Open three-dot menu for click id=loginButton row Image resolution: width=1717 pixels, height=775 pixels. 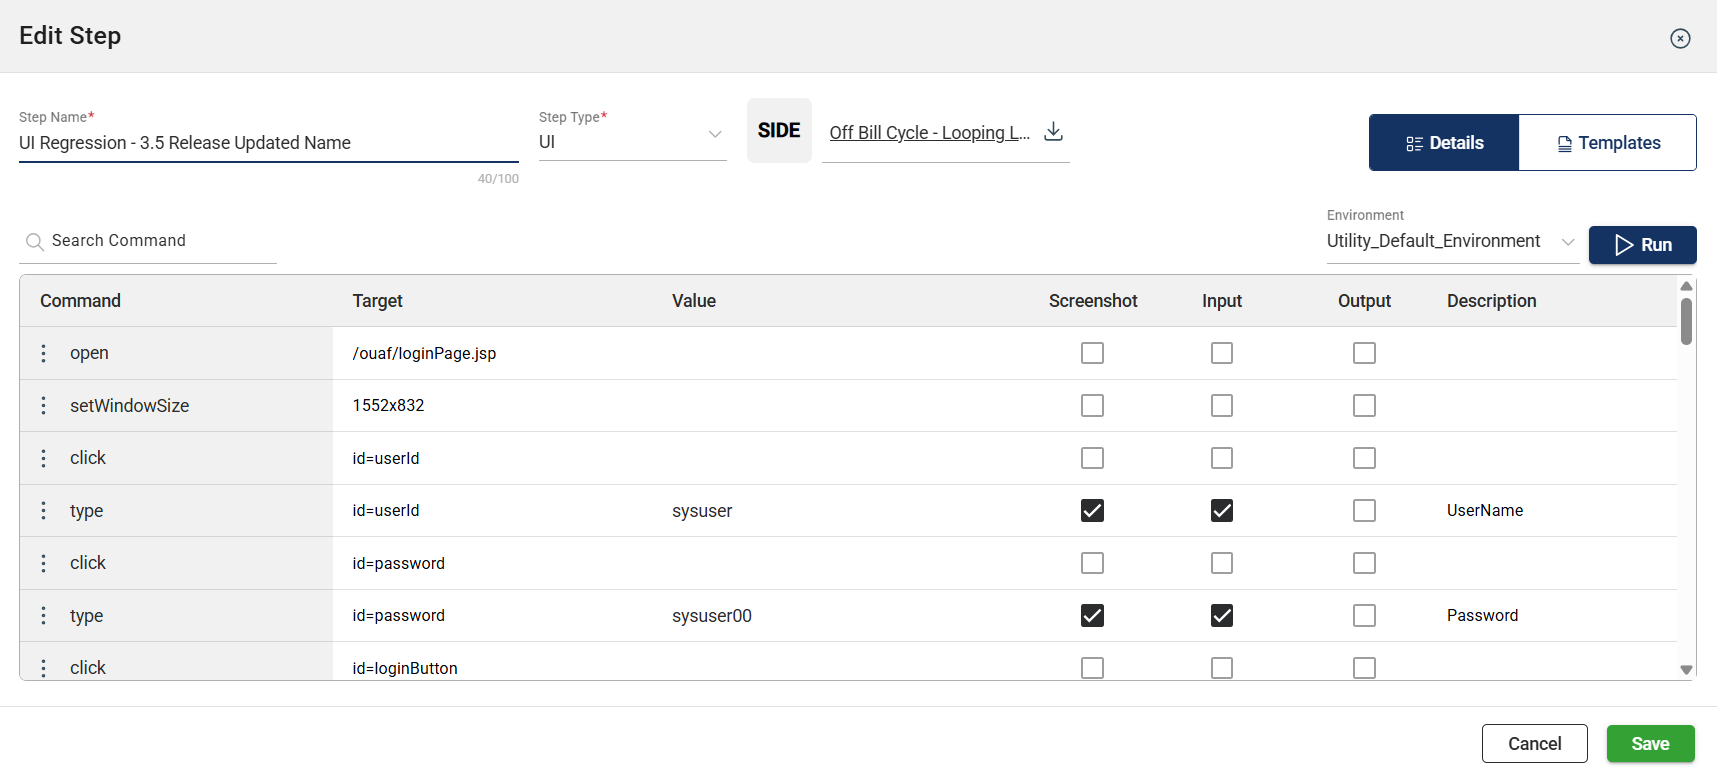tap(43, 667)
